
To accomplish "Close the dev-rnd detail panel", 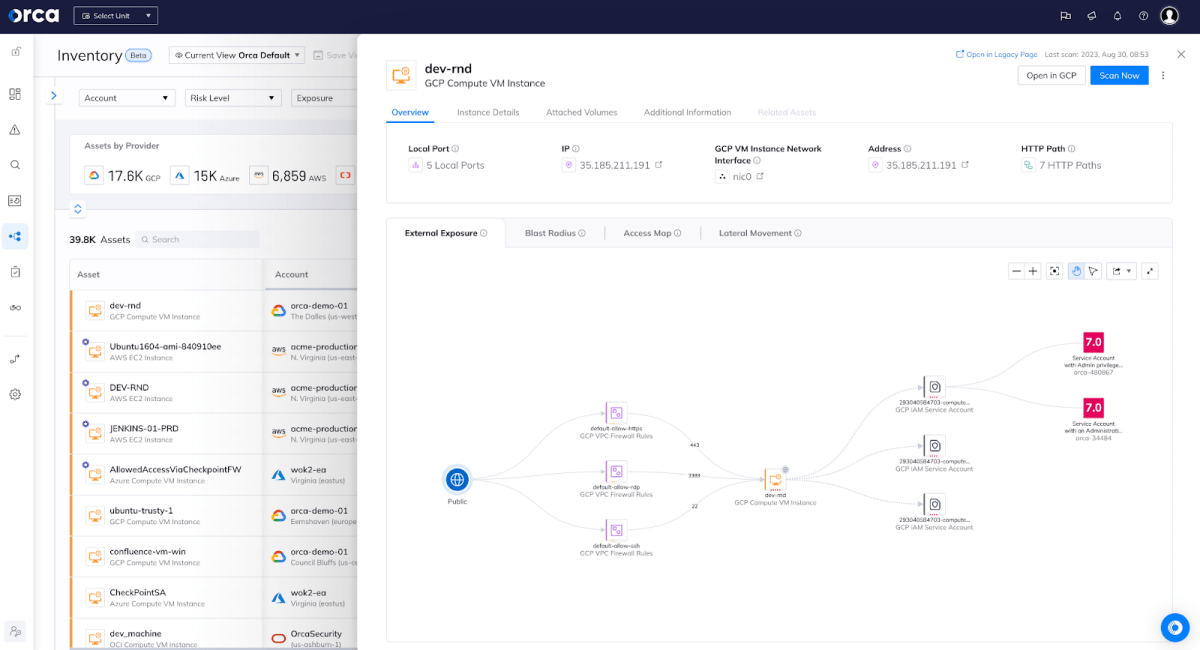I will [x=1181, y=54].
